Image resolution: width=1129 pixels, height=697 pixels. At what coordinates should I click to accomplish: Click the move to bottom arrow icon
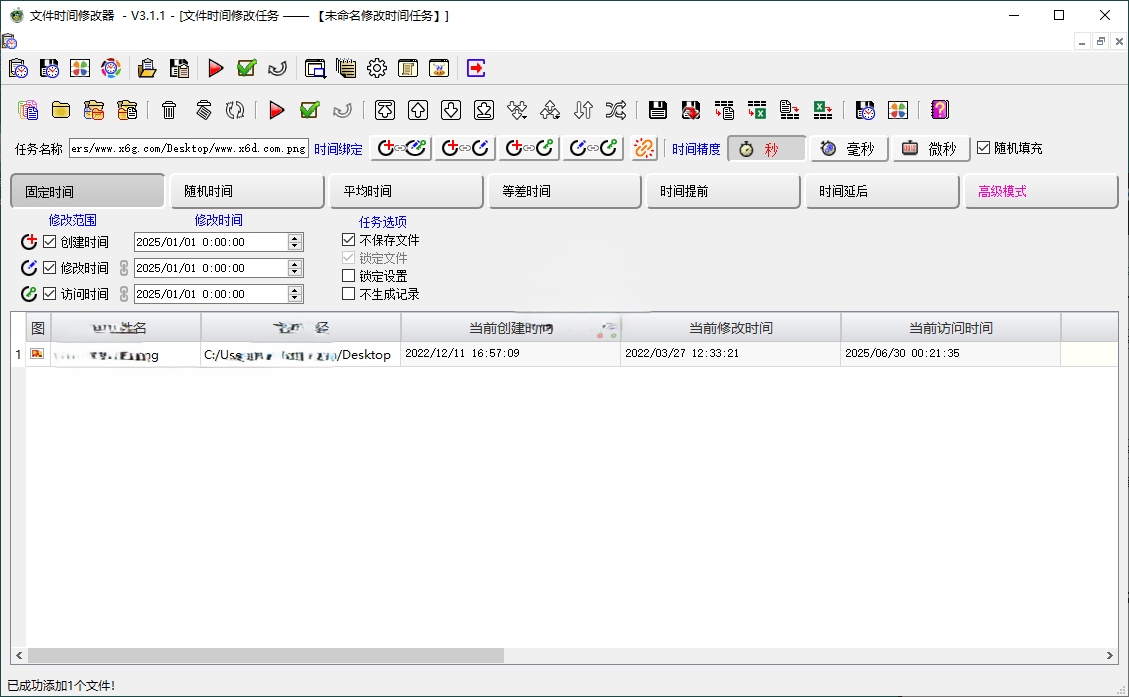(484, 110)
